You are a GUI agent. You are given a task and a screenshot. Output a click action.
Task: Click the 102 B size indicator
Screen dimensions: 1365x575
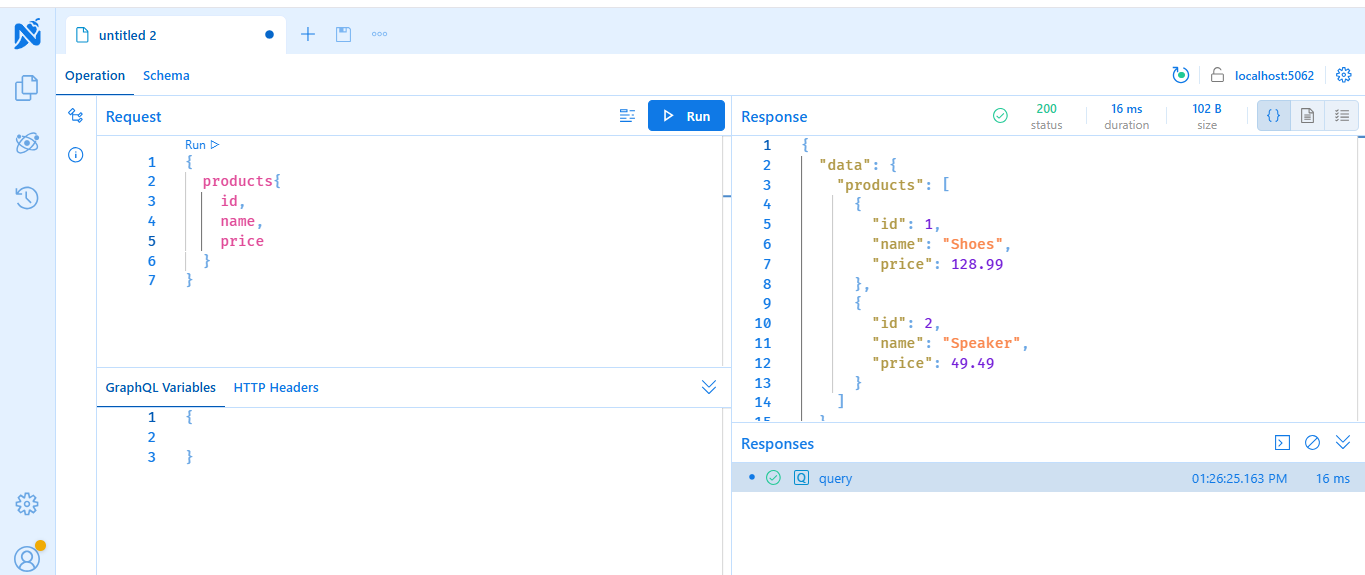(x=1207, y=116)
